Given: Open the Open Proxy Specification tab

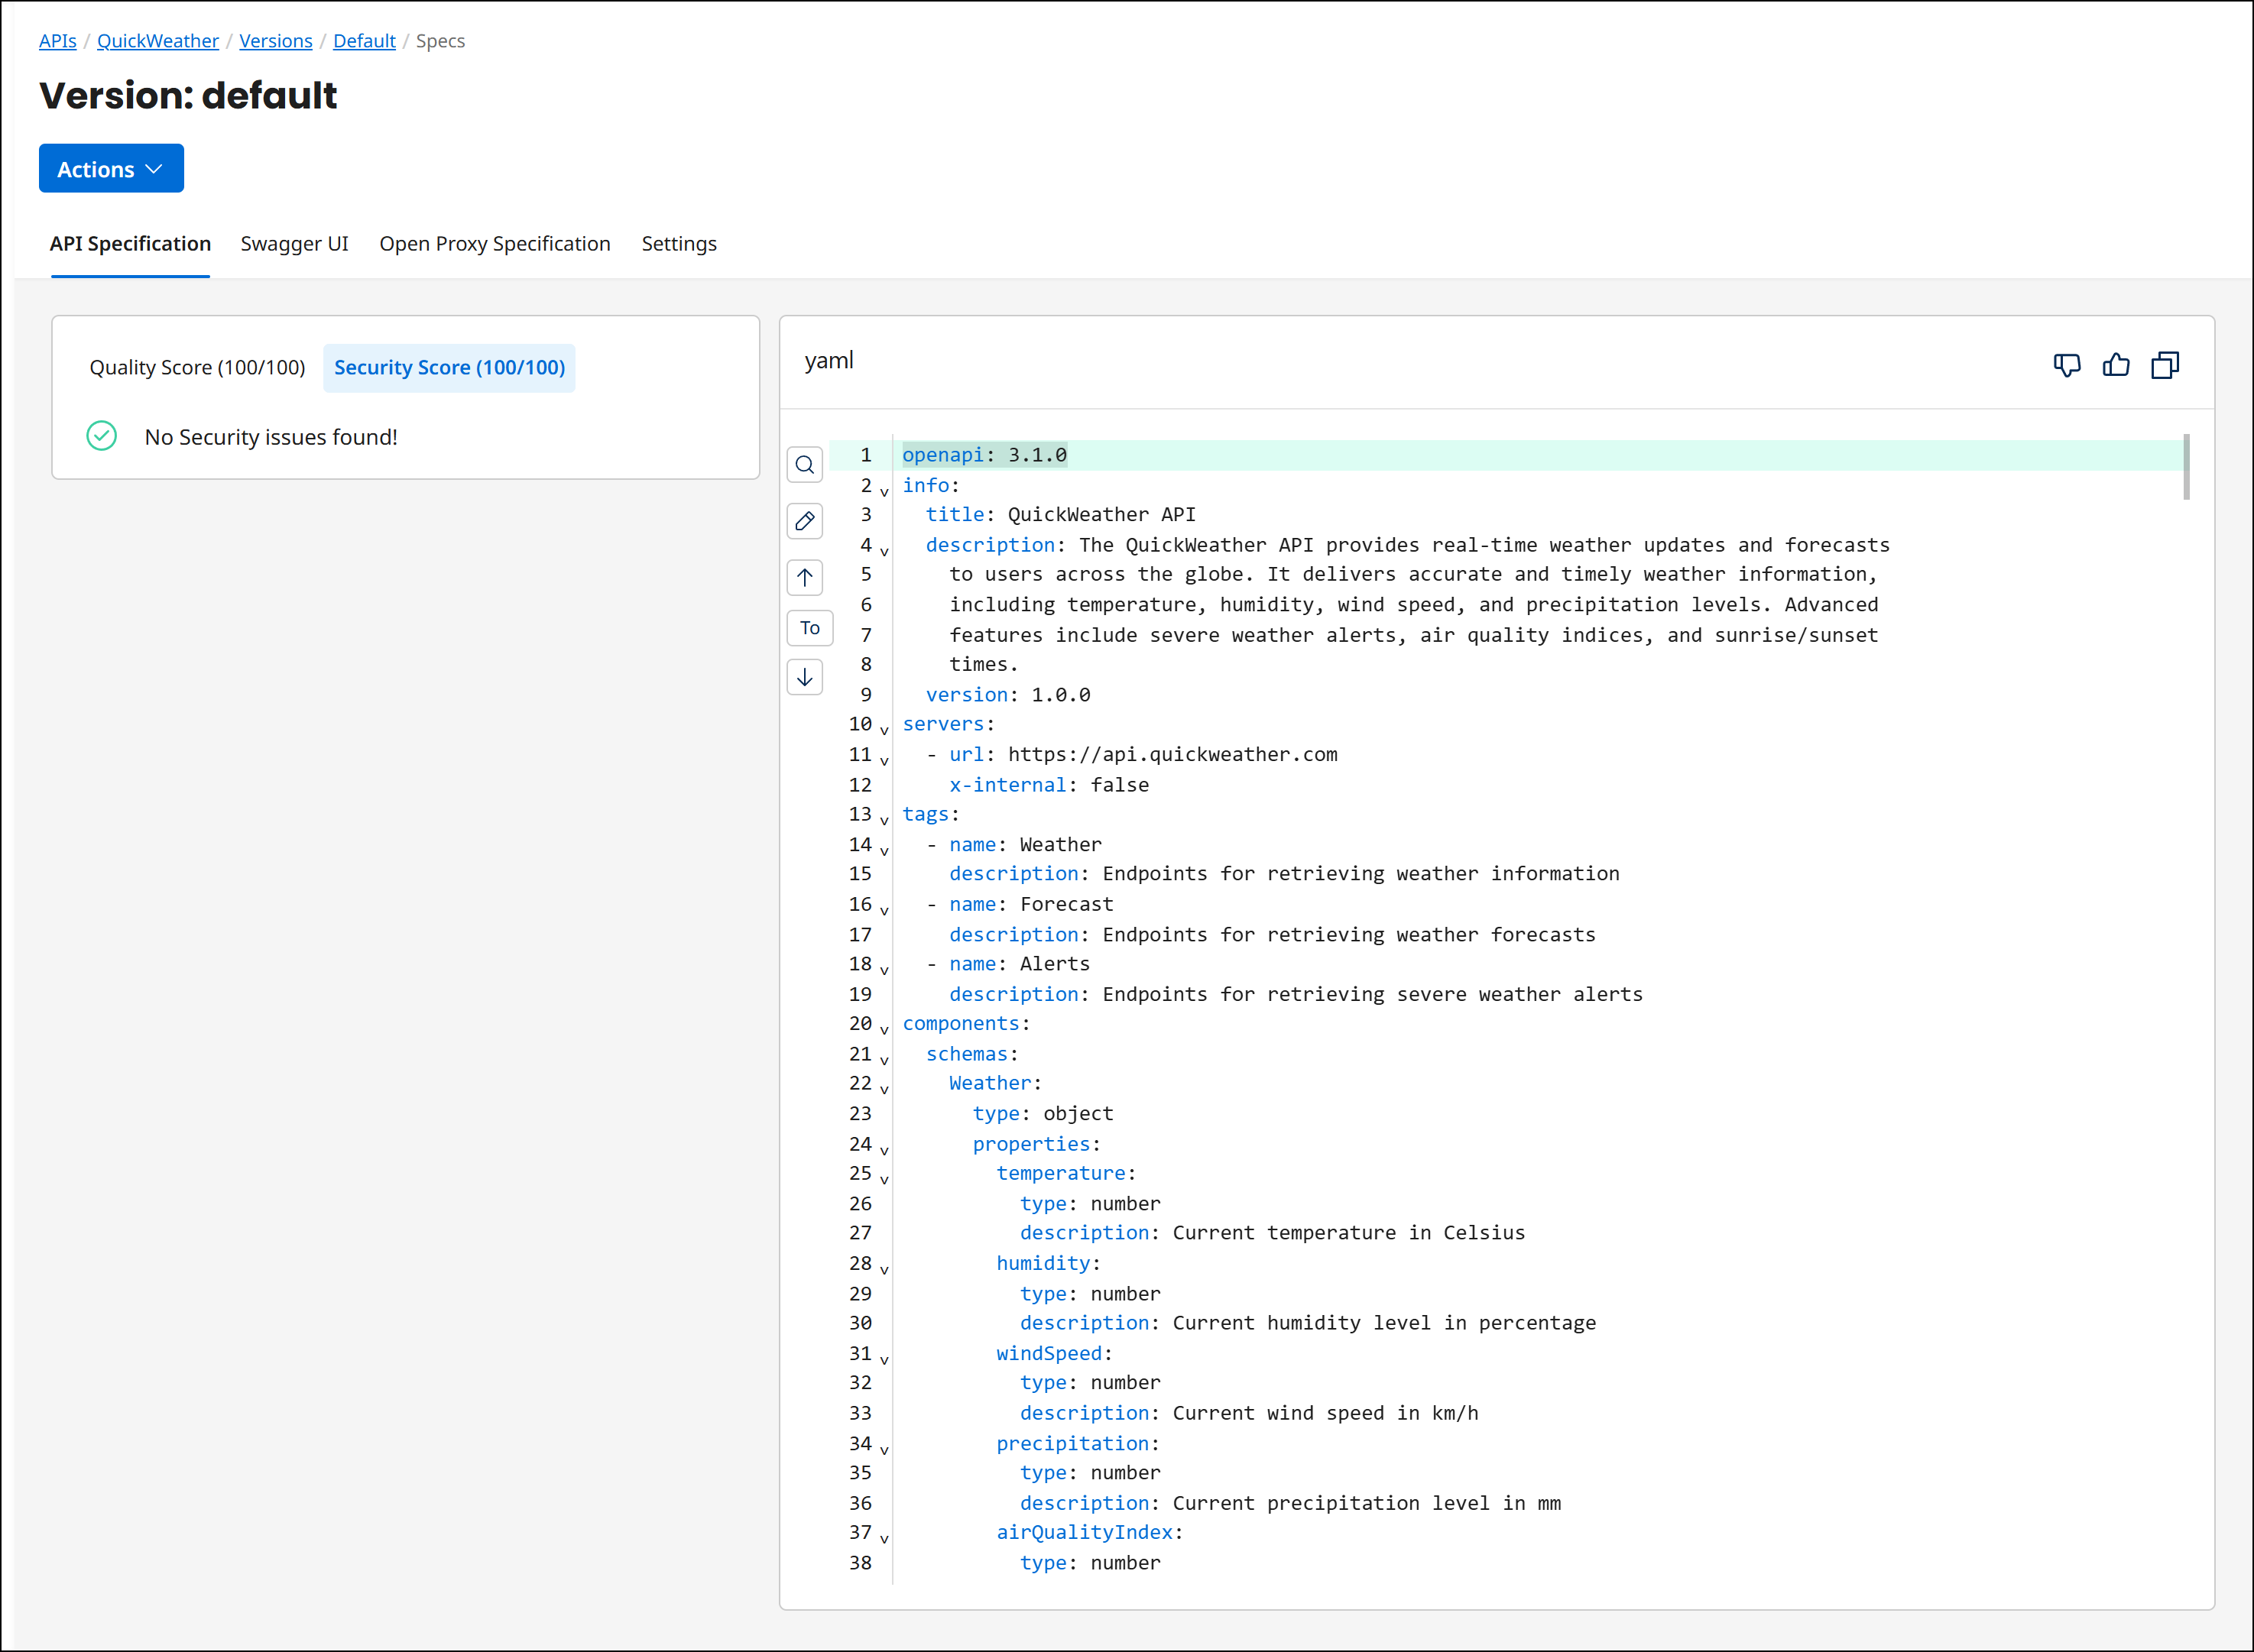Looking at the screenshot, I should [494, 244].
